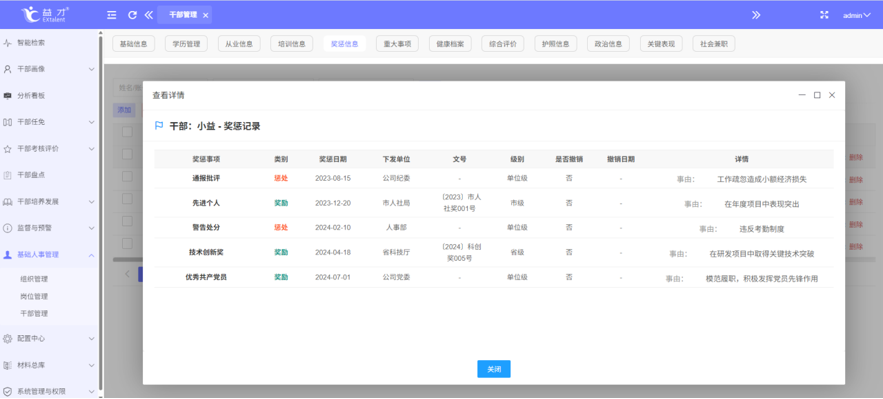Click the 干部盘点 clipboard icon
The image size is (883, 399).
(7, 175)
